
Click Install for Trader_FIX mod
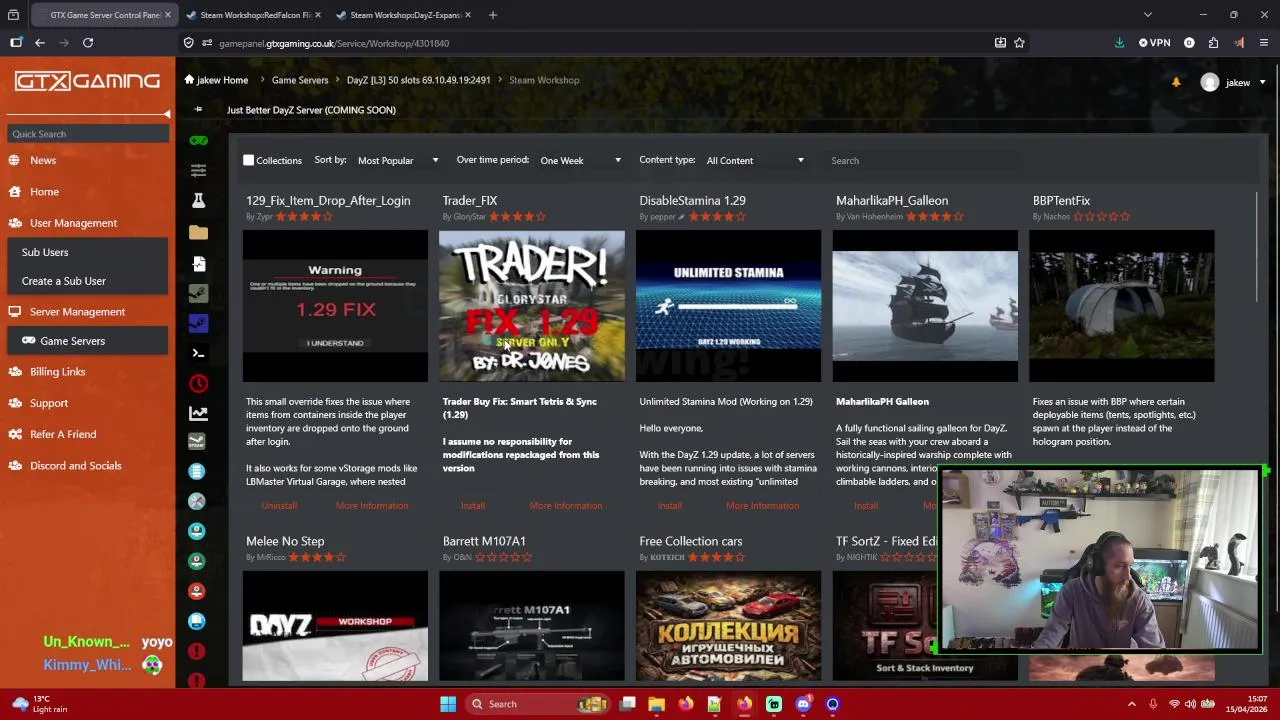473,506
